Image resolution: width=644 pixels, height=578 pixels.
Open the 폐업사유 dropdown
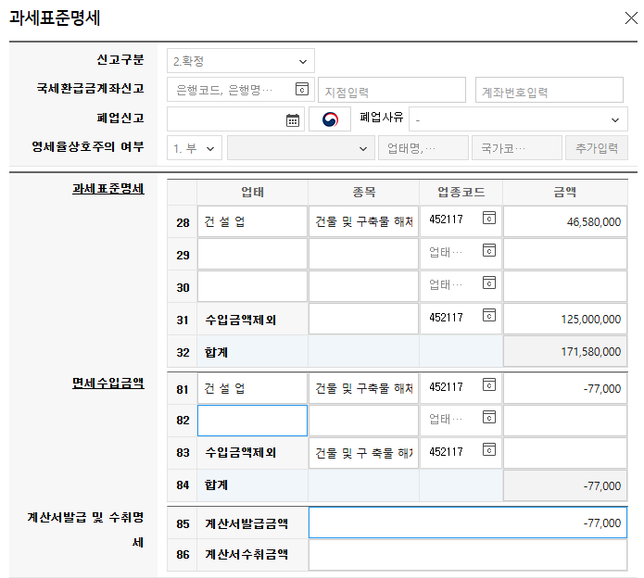[x=516, y=120]
